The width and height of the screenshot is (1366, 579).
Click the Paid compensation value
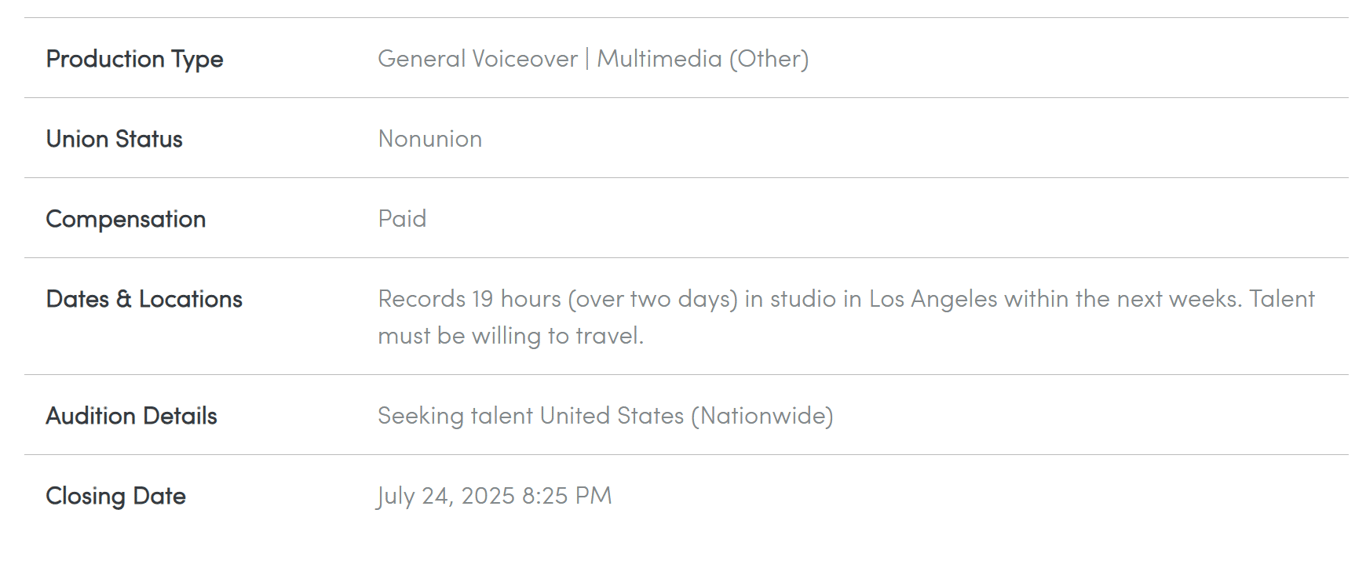pos(402,219)
